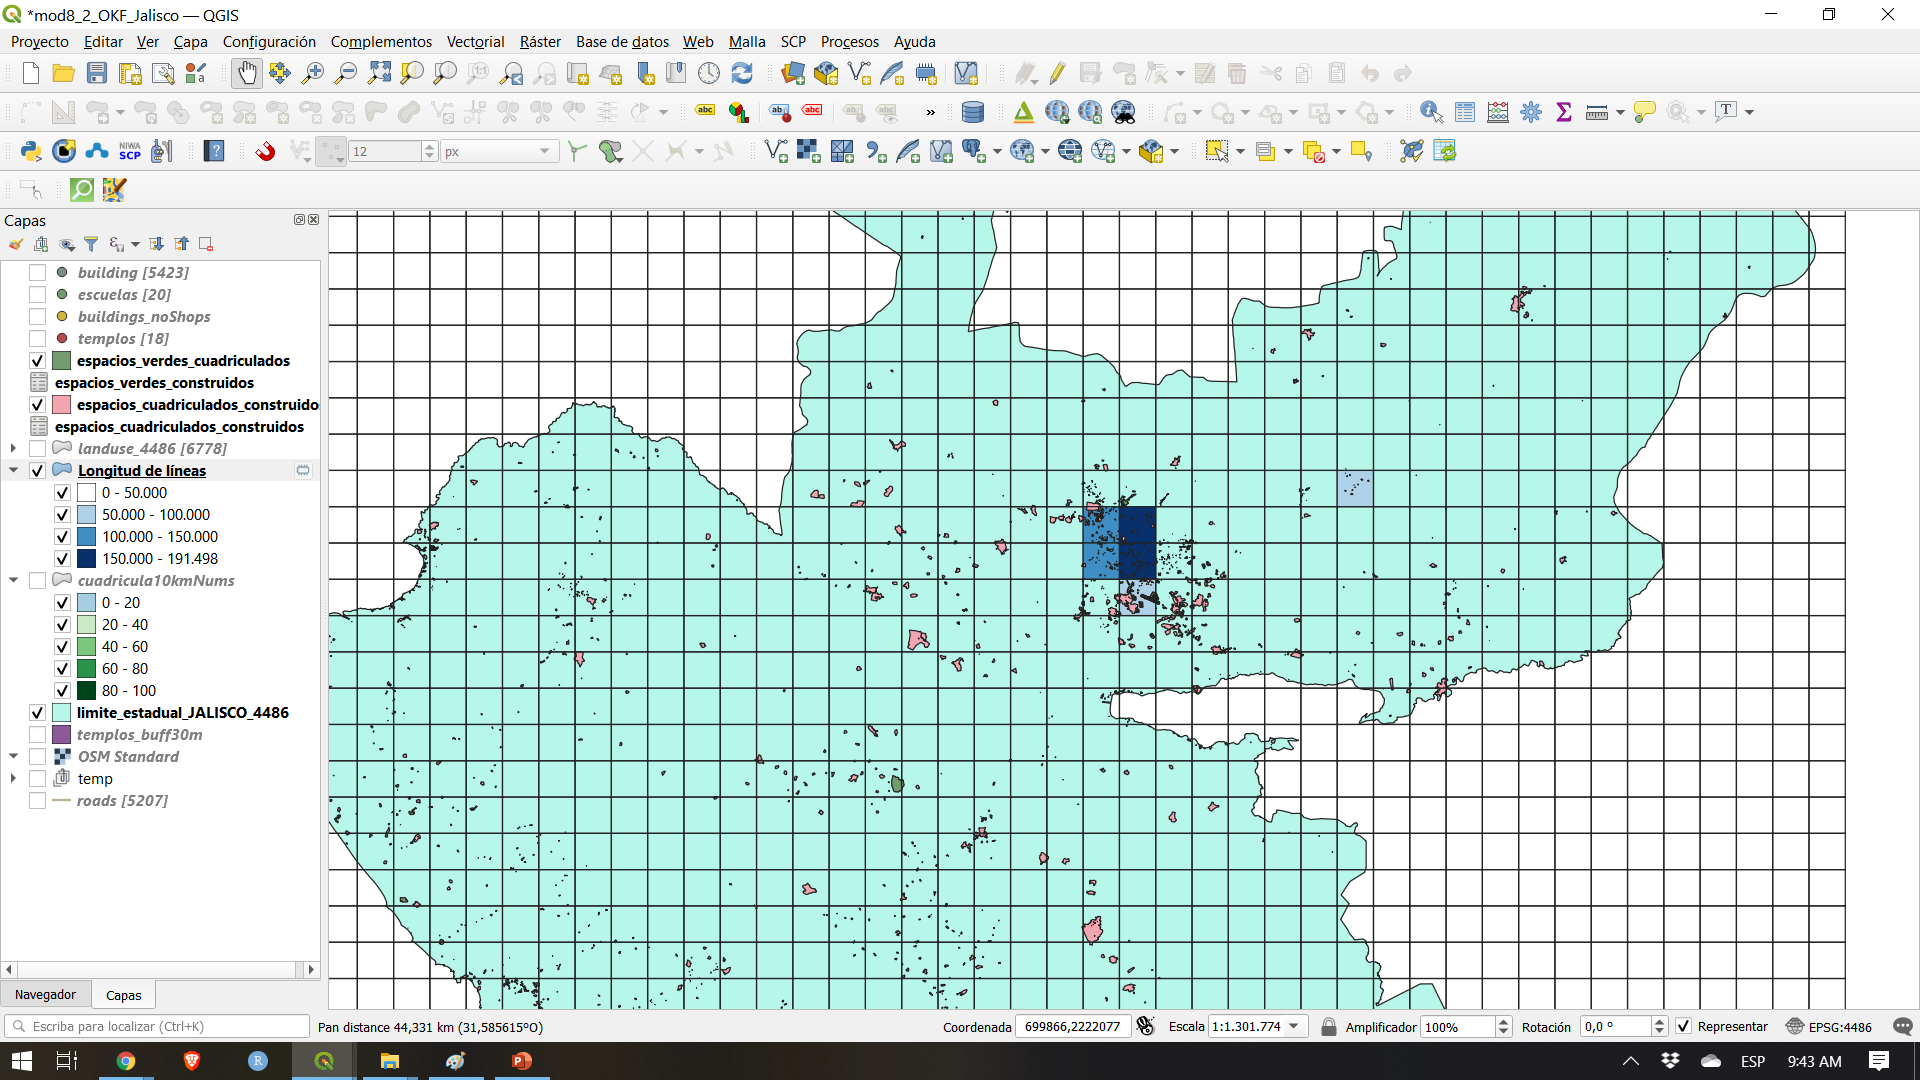Open a project via the folder icon
Screen dimensions: 1920x1080
(63, 74)
